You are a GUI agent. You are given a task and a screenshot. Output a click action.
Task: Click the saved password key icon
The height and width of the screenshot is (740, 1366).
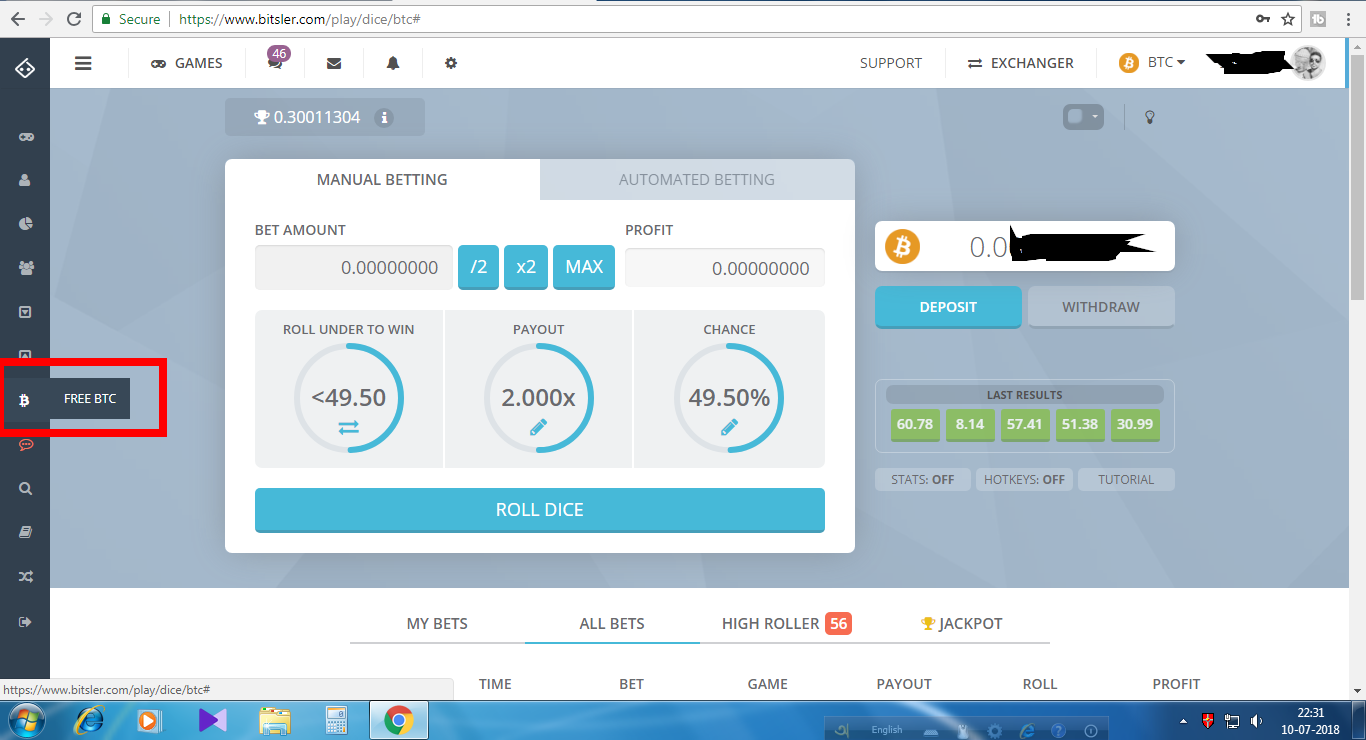1264,19
